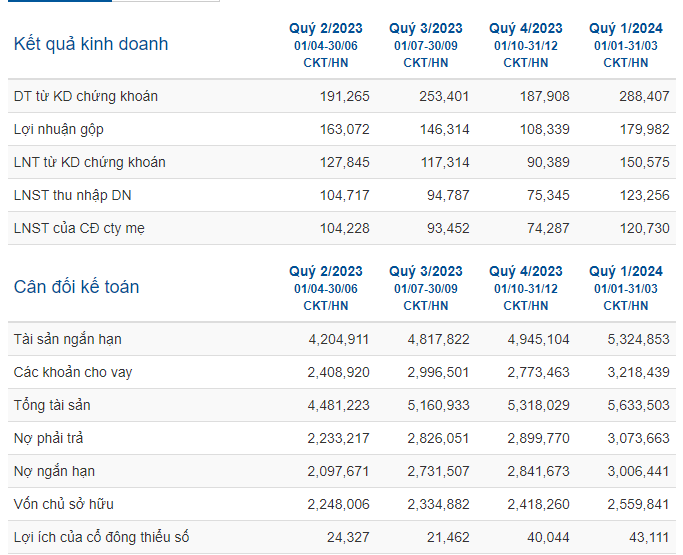Click the LNST của CĐ cty mẹ row
The image size is (683, 555).
pos(342,228)
